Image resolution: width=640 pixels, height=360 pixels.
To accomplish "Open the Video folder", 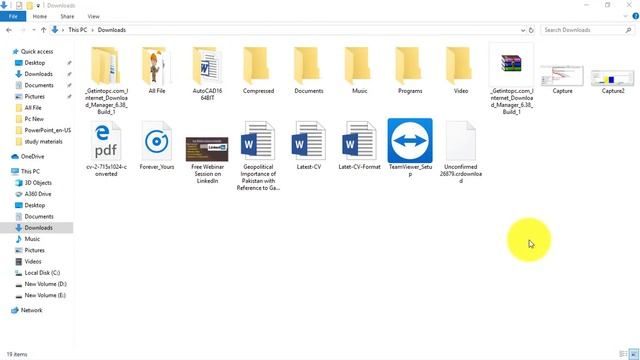I will pyautogui.click(x=460, y=67).
